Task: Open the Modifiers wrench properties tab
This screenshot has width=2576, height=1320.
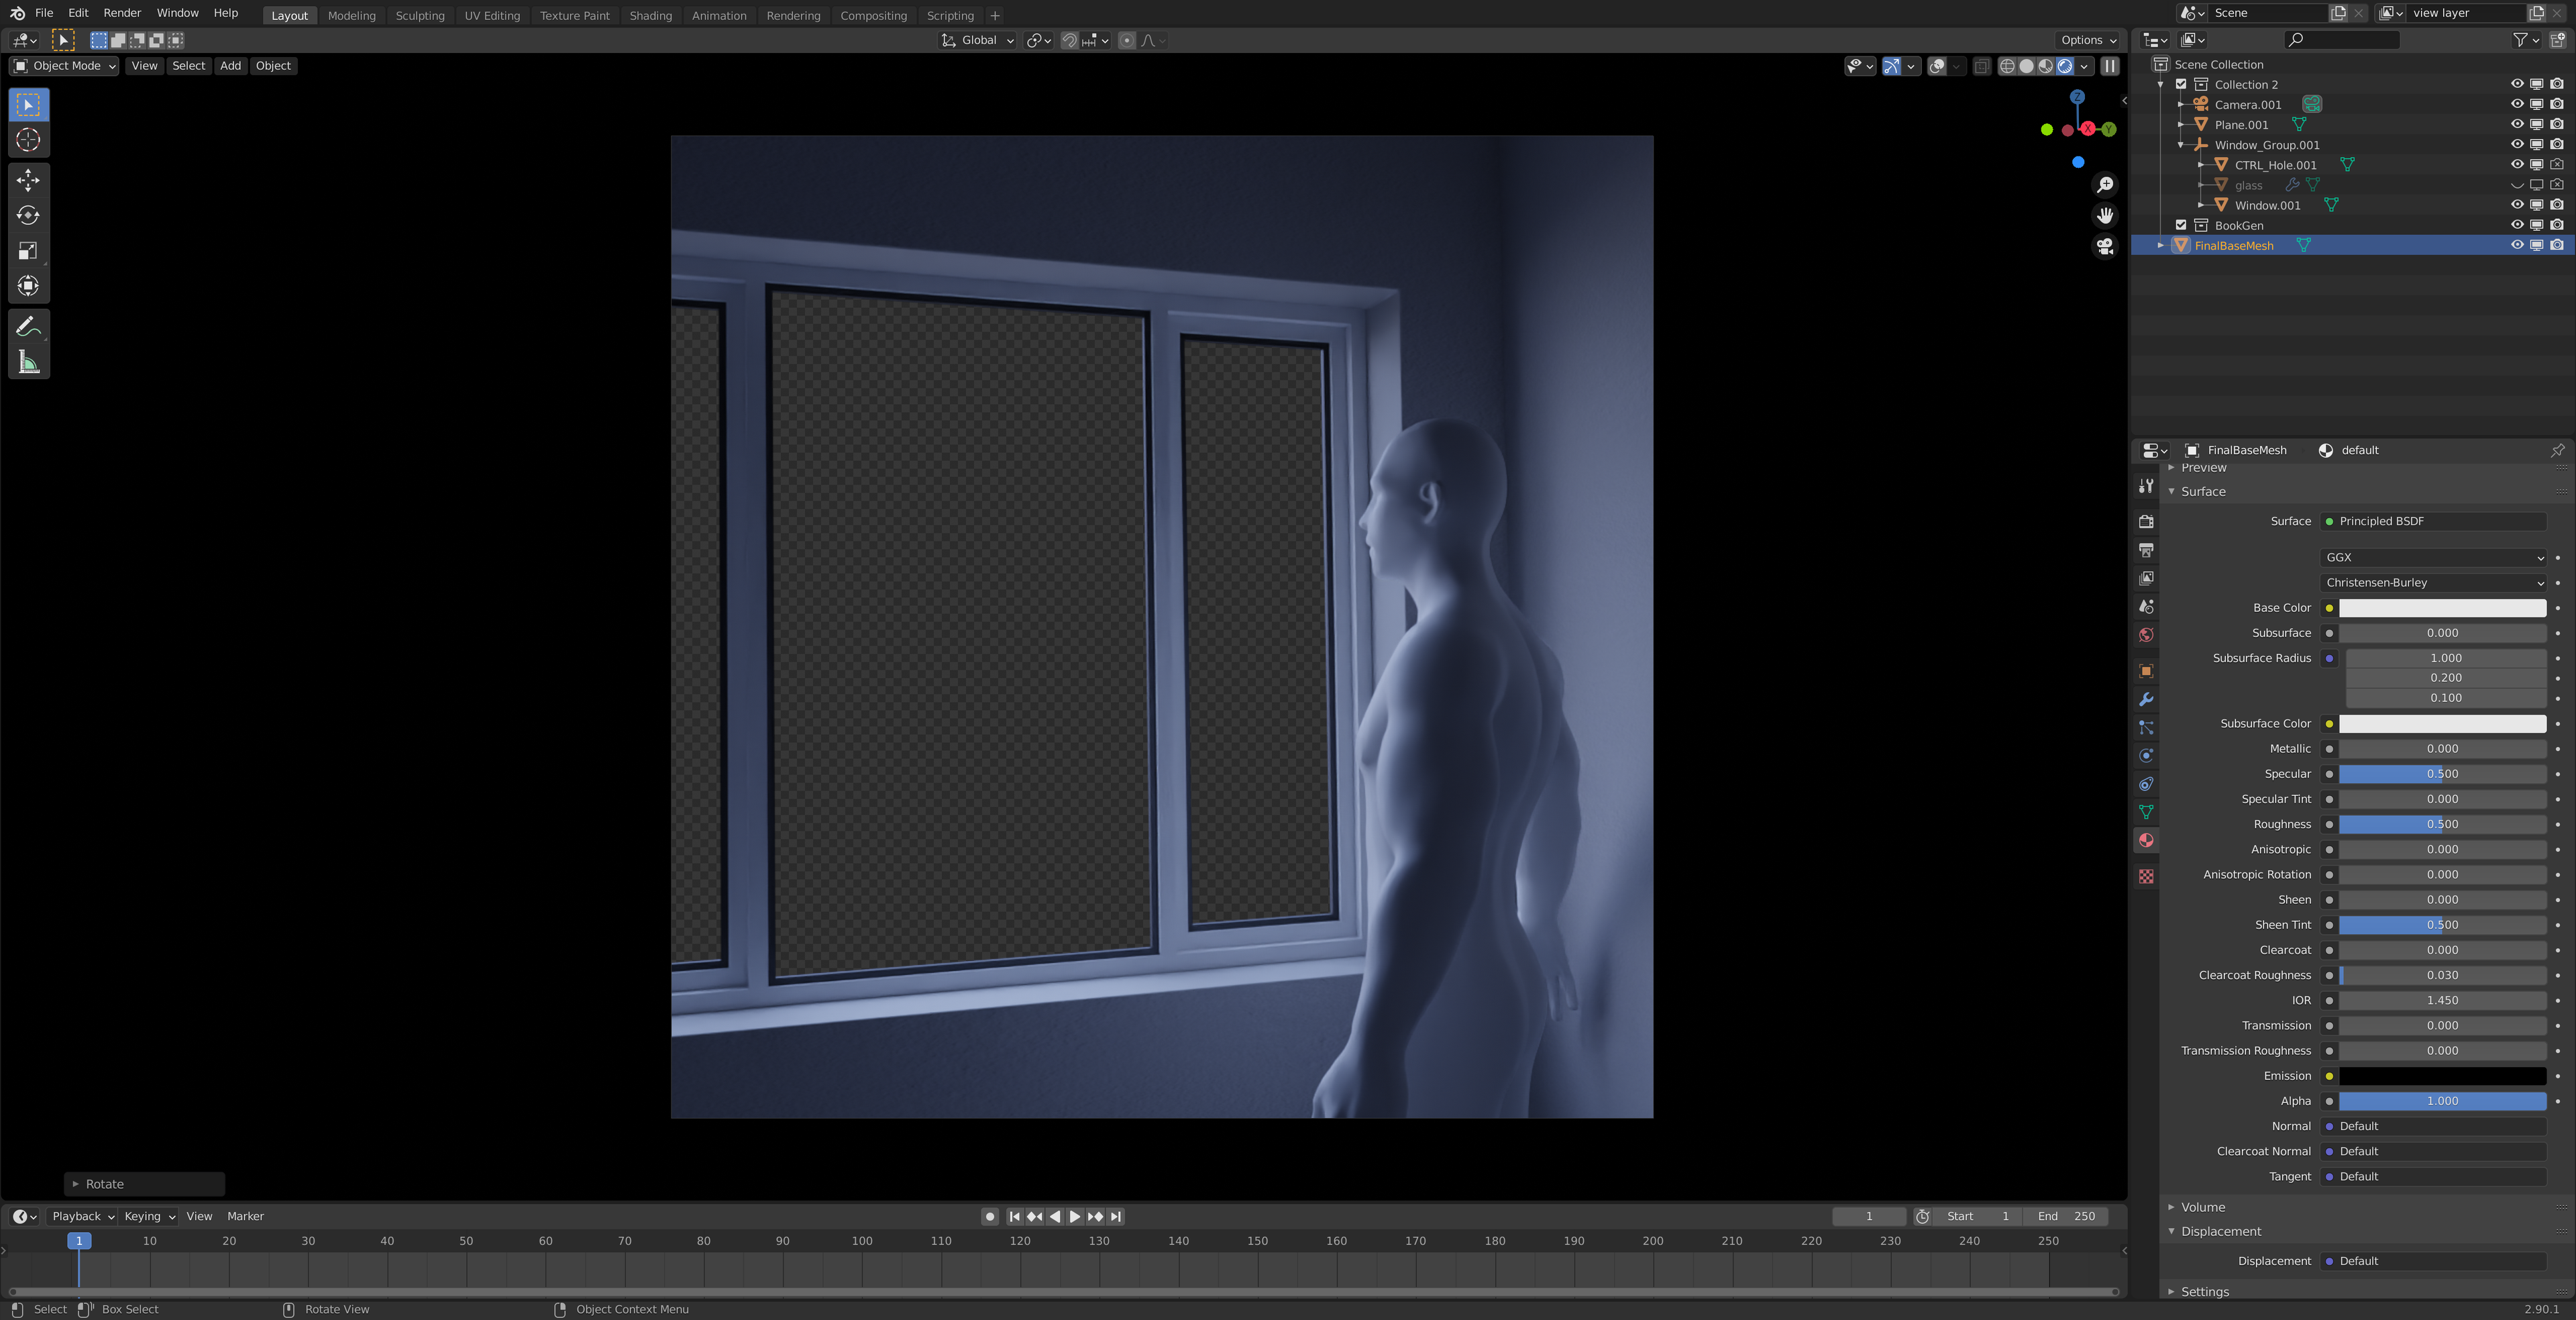Action: pos(2146,699)
